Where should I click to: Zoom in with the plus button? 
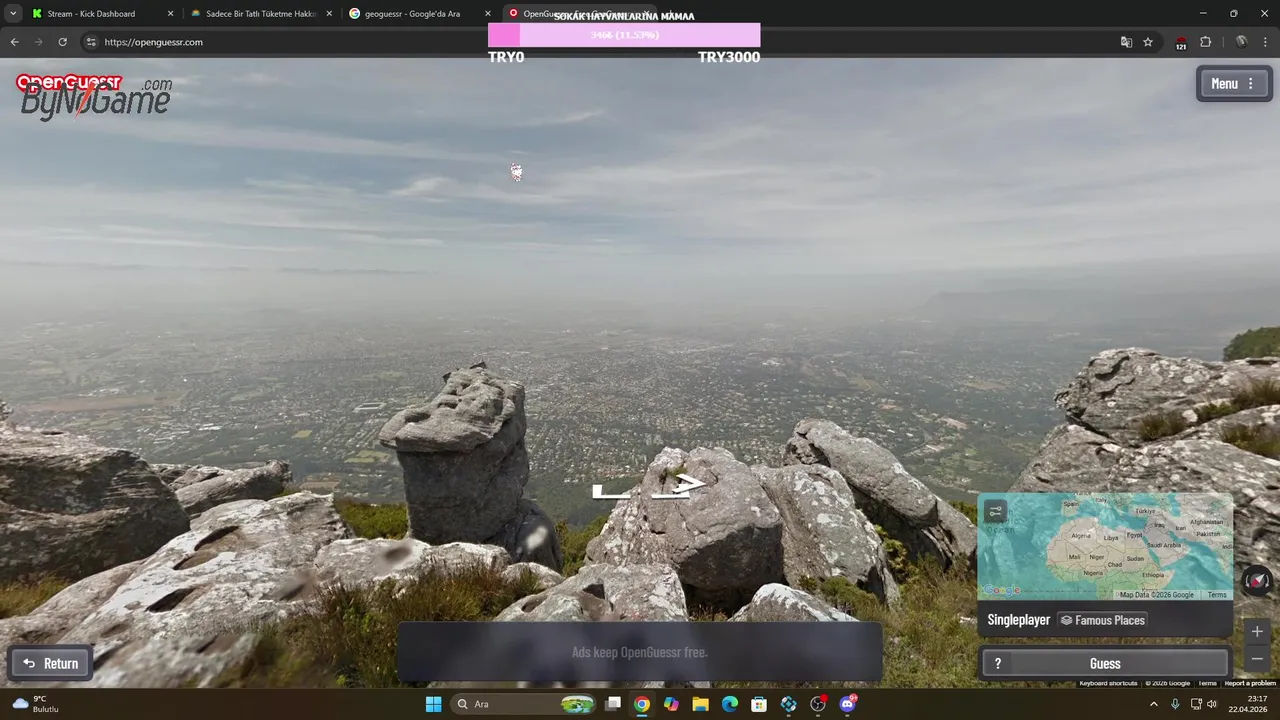1257,631
